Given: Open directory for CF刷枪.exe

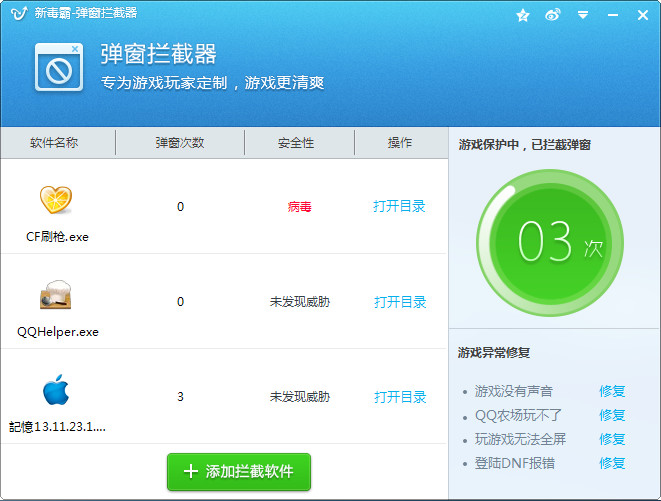Looking at the screenshot, I should pos(399,206).
